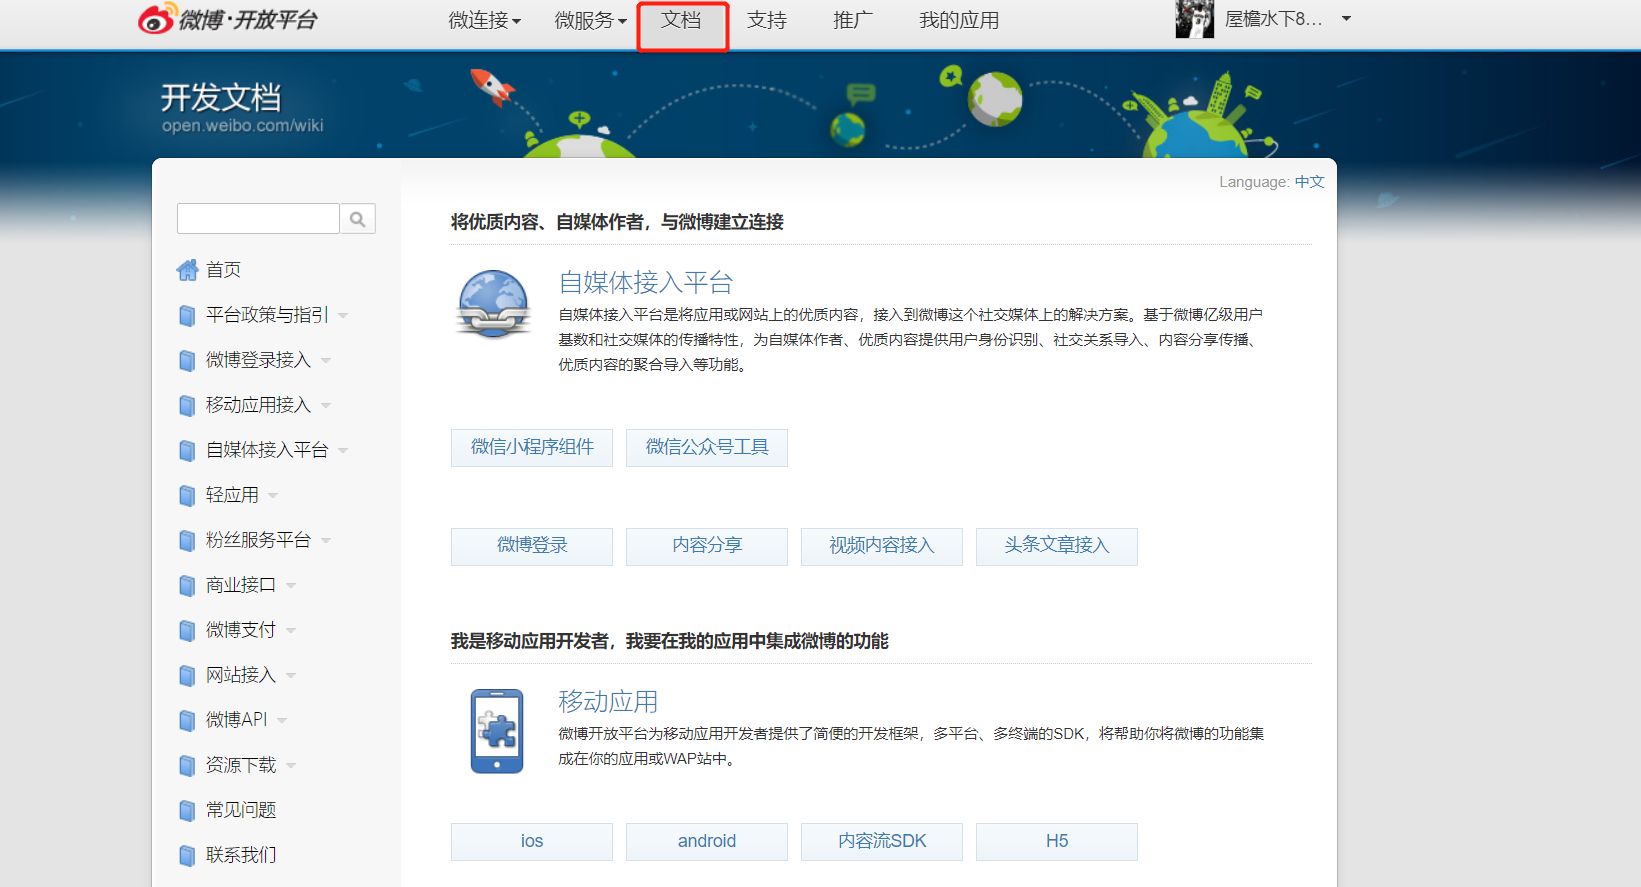The height and width of the screenshot is (887, 1641).
Task: Open 常见问题 in the sidebar
Action: 241,810
